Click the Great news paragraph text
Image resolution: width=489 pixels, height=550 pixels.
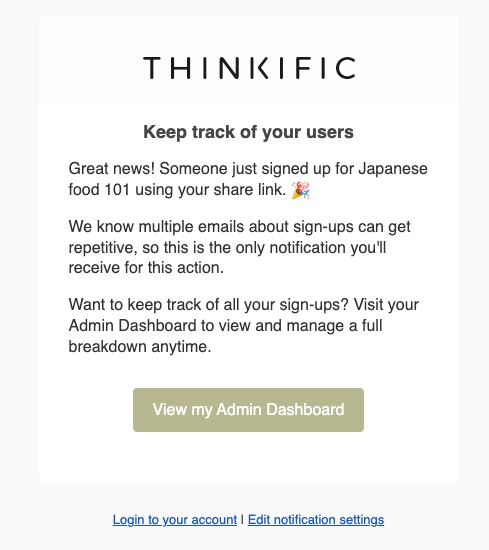[x=248, y=179]
